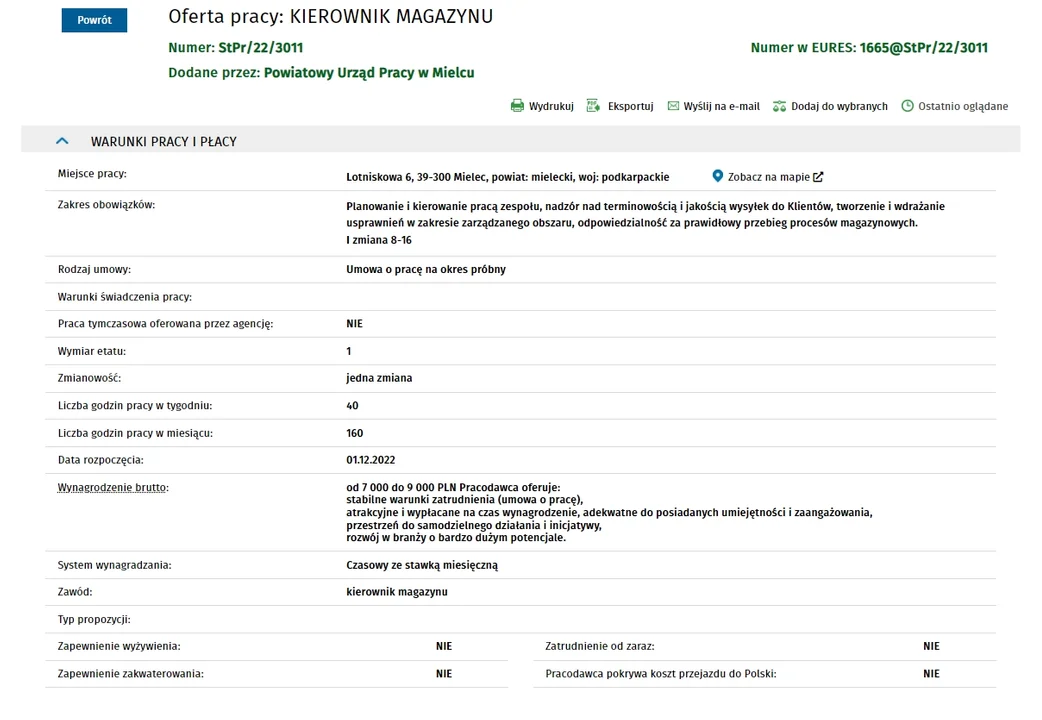Click the Rodzaj umowy label
Screen dimensions: 1042x720
pyautogui.click(x=94, y=269)
